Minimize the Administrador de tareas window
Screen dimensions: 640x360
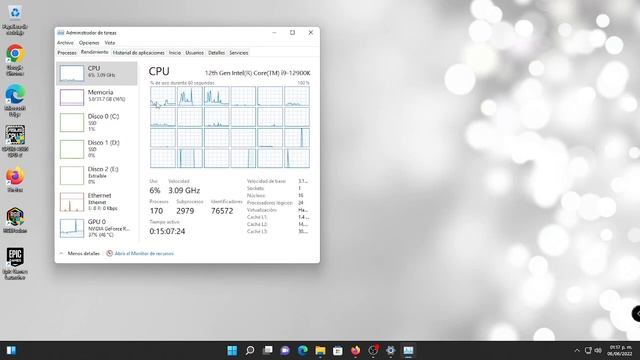[274, 33]
